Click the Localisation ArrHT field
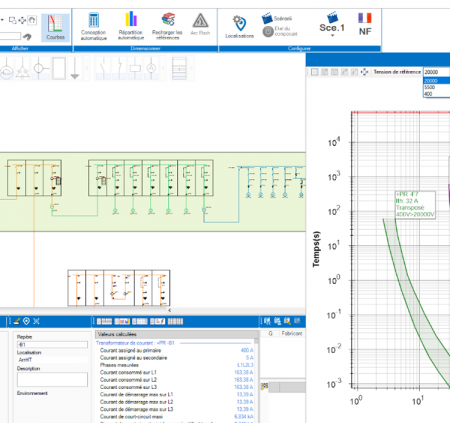 click(x=52, y=360)
